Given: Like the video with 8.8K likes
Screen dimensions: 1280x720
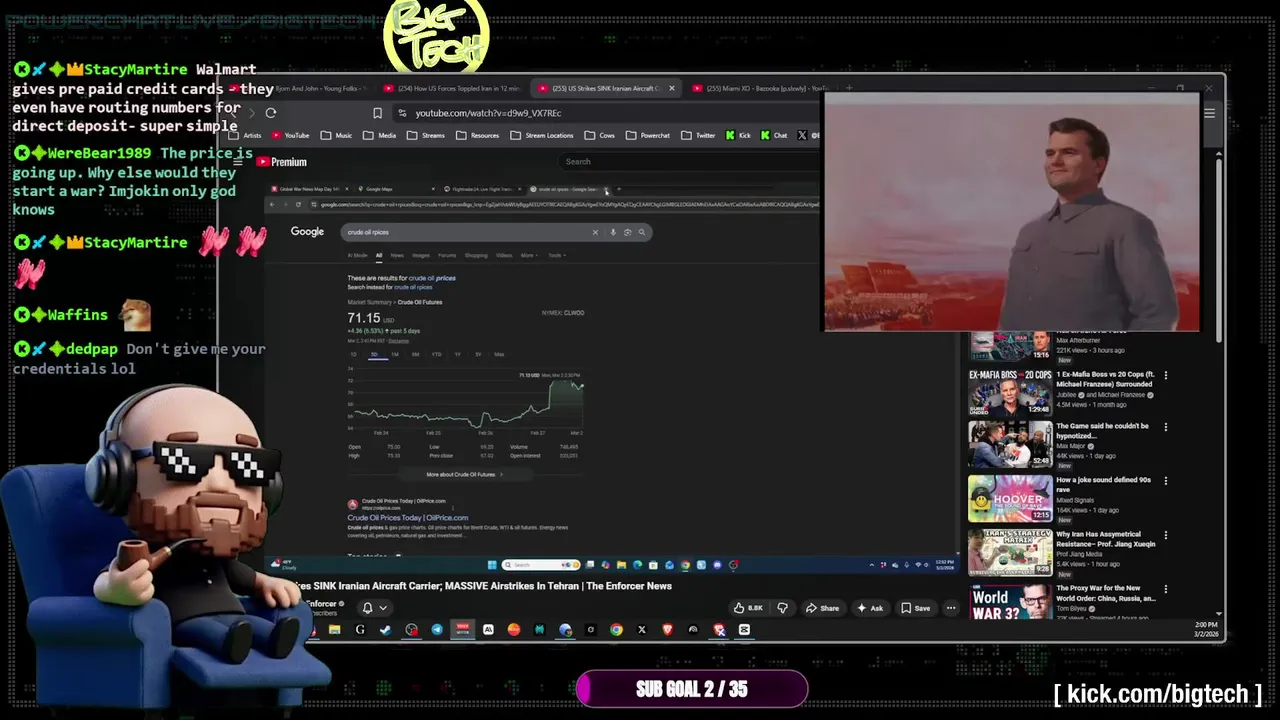Looking at the screenshot, I should coord(748,608).
